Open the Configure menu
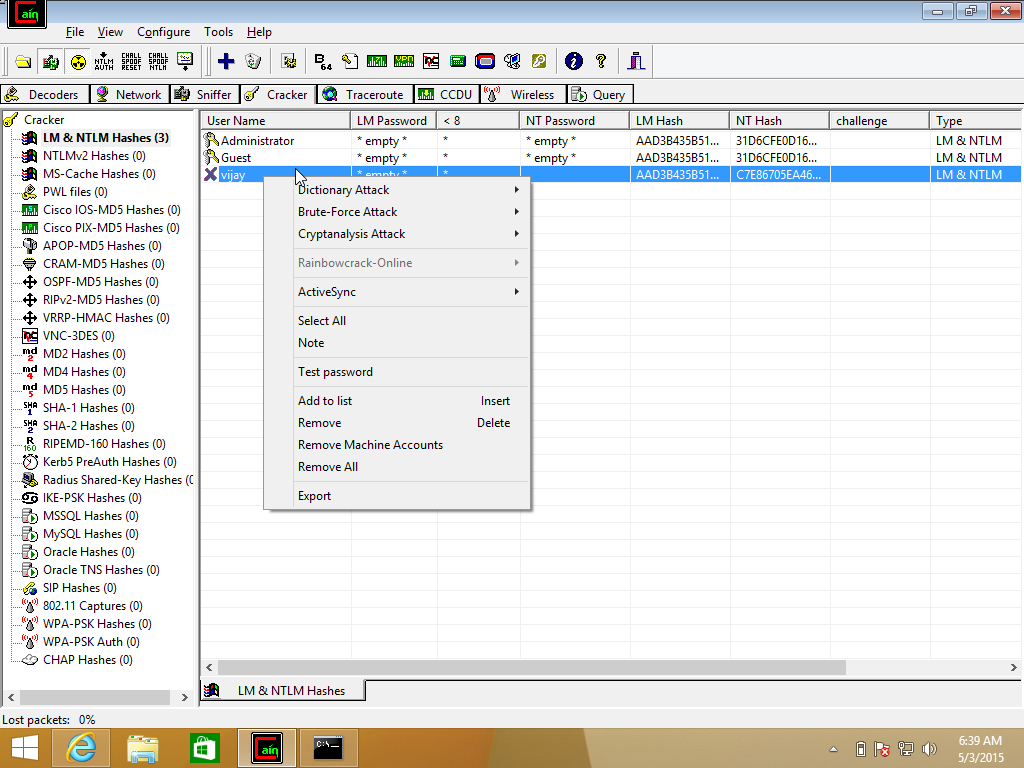 (x=163, y=32)
